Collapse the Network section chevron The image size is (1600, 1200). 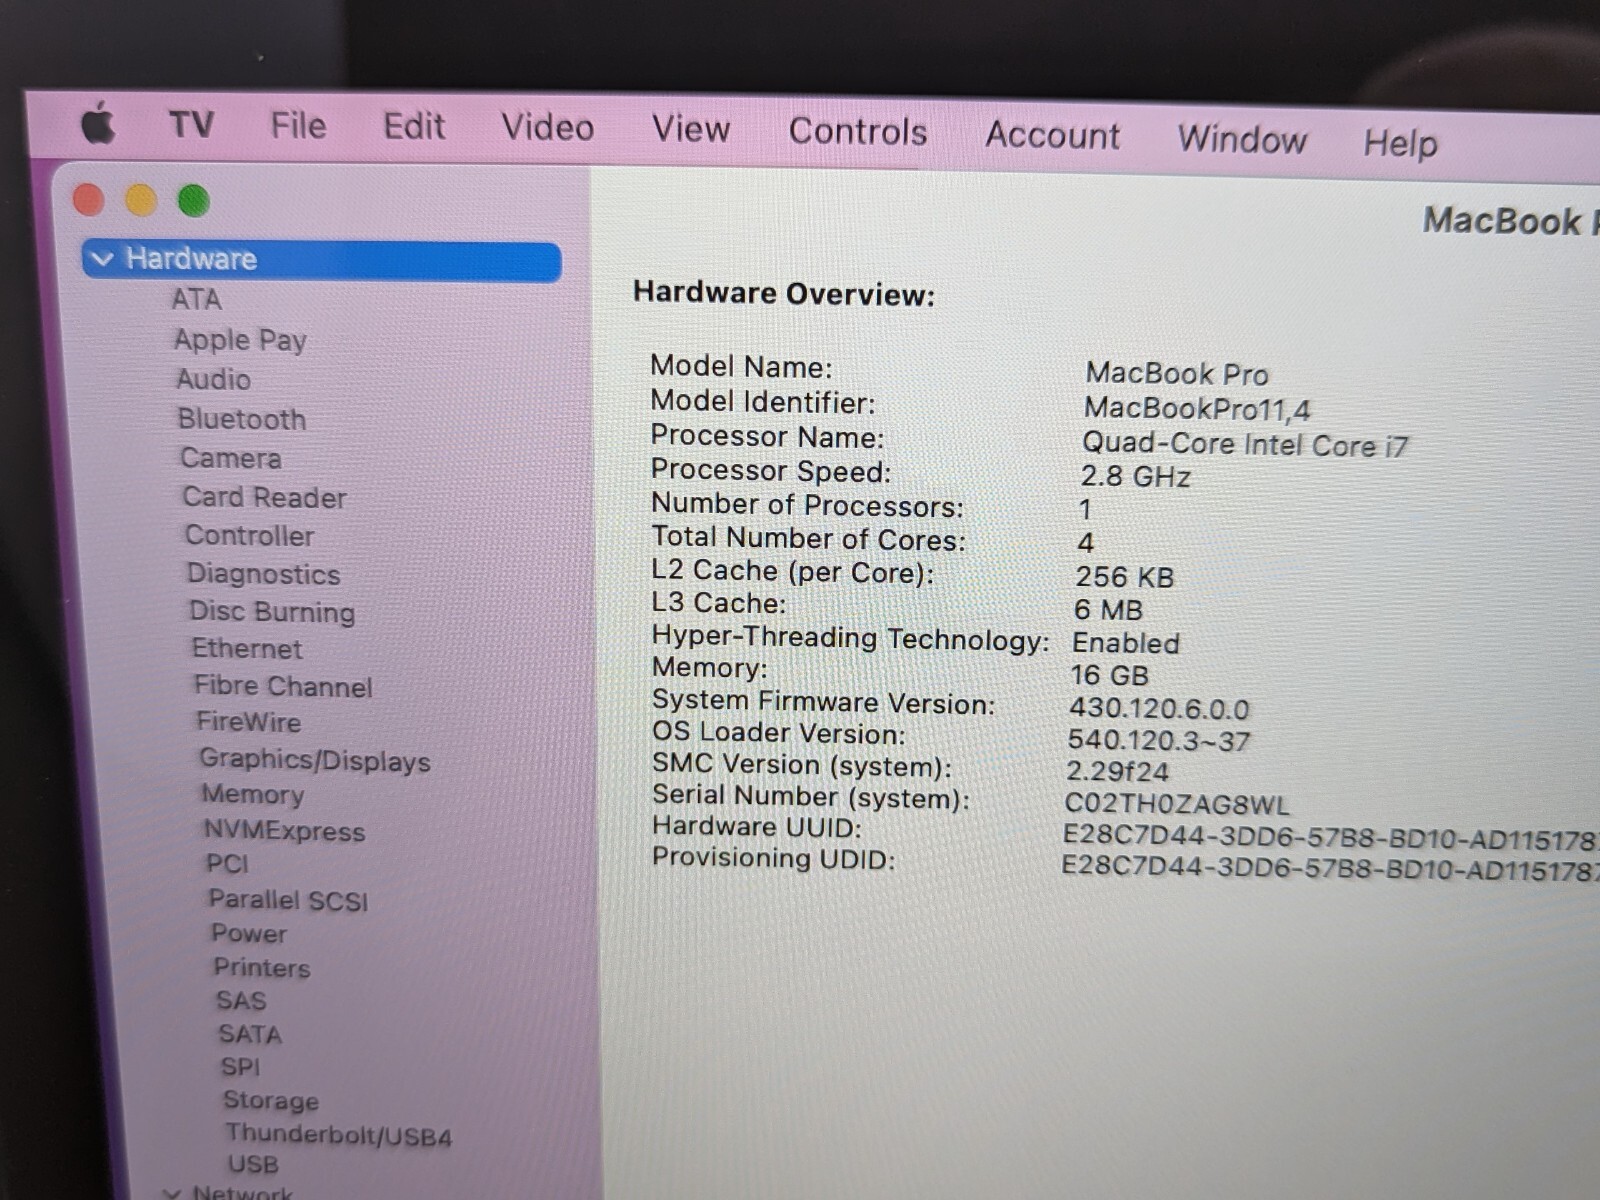tap(173, 1193)
